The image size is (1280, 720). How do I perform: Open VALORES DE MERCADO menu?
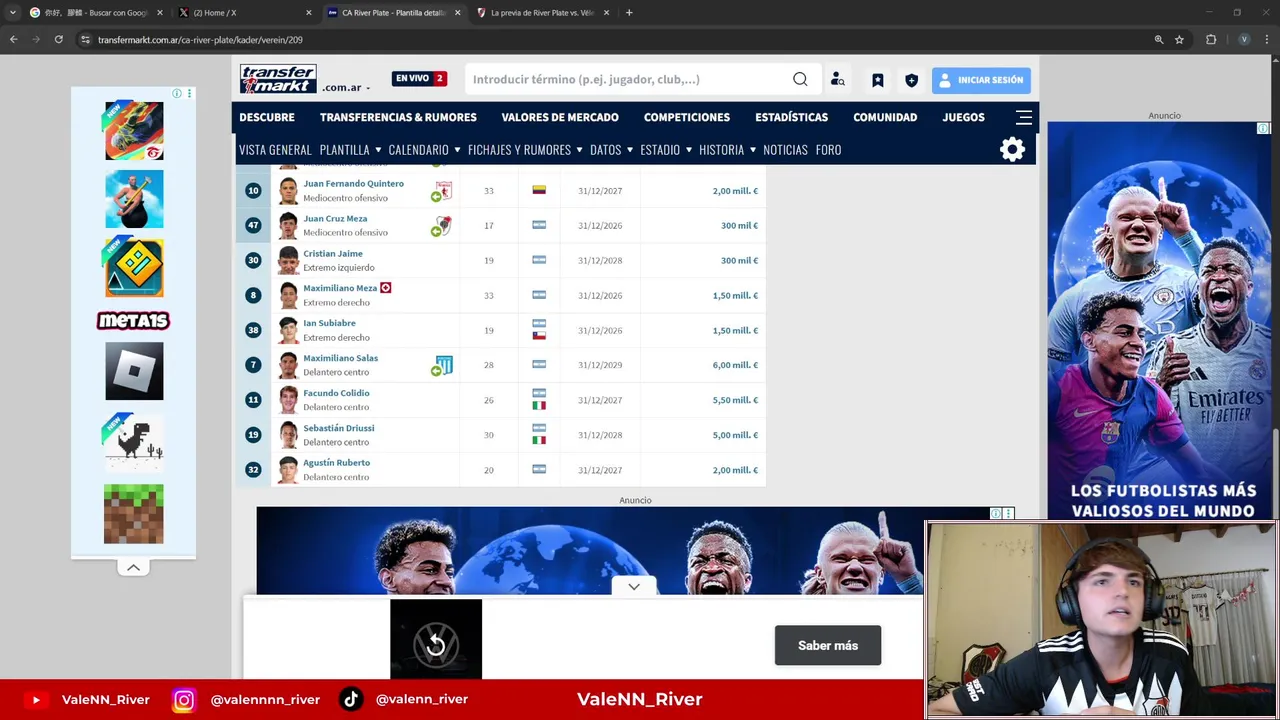coord(560,117)
